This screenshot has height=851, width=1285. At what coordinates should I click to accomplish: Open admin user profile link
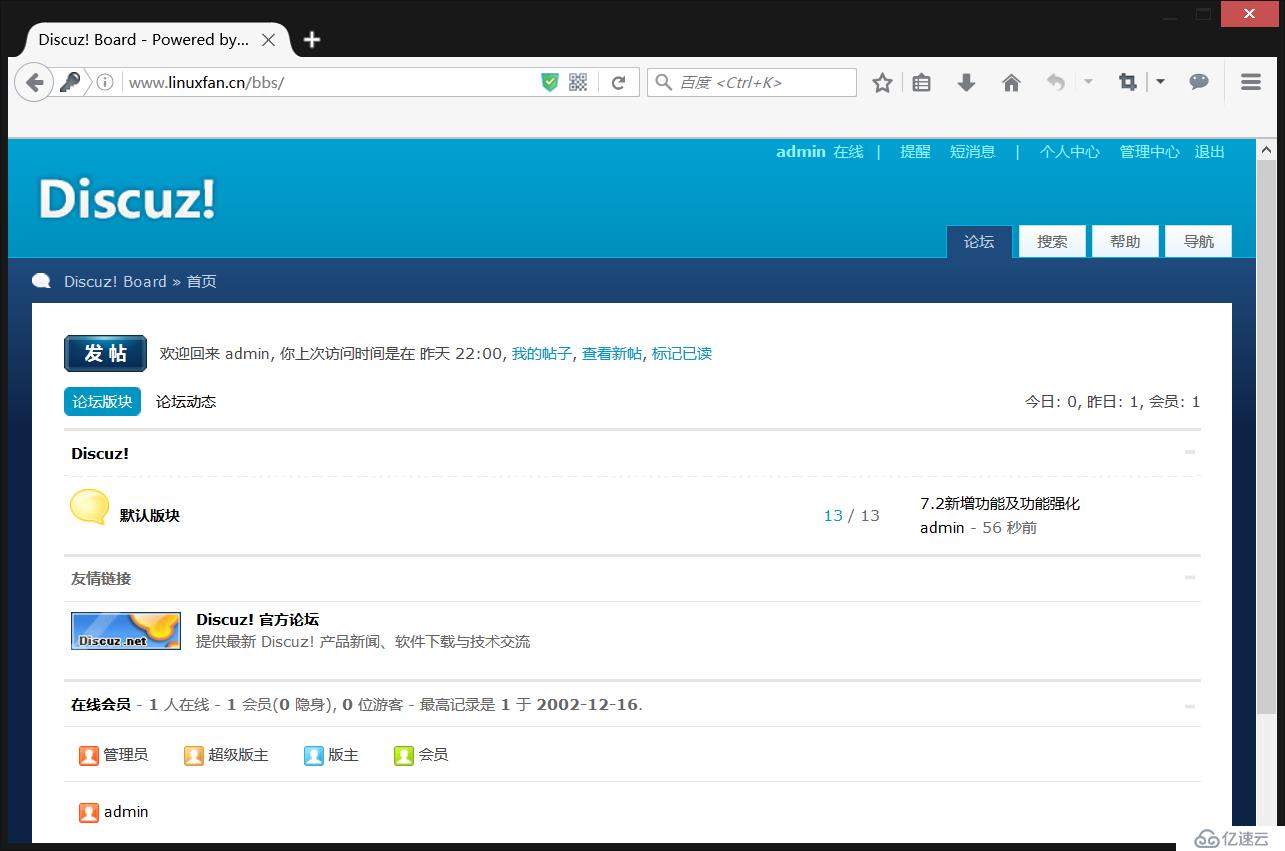pyautogui.click(x=801, y=152)
